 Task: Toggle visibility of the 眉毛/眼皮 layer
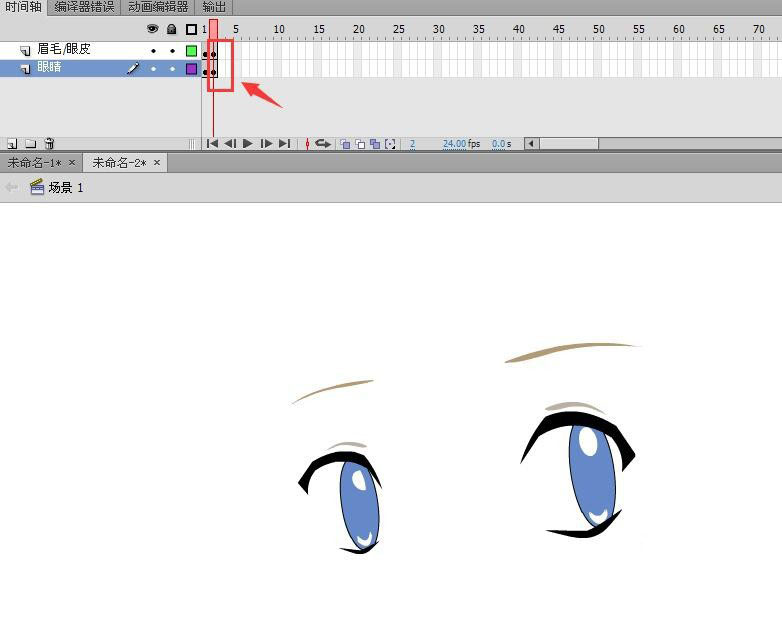coord(153,50)
